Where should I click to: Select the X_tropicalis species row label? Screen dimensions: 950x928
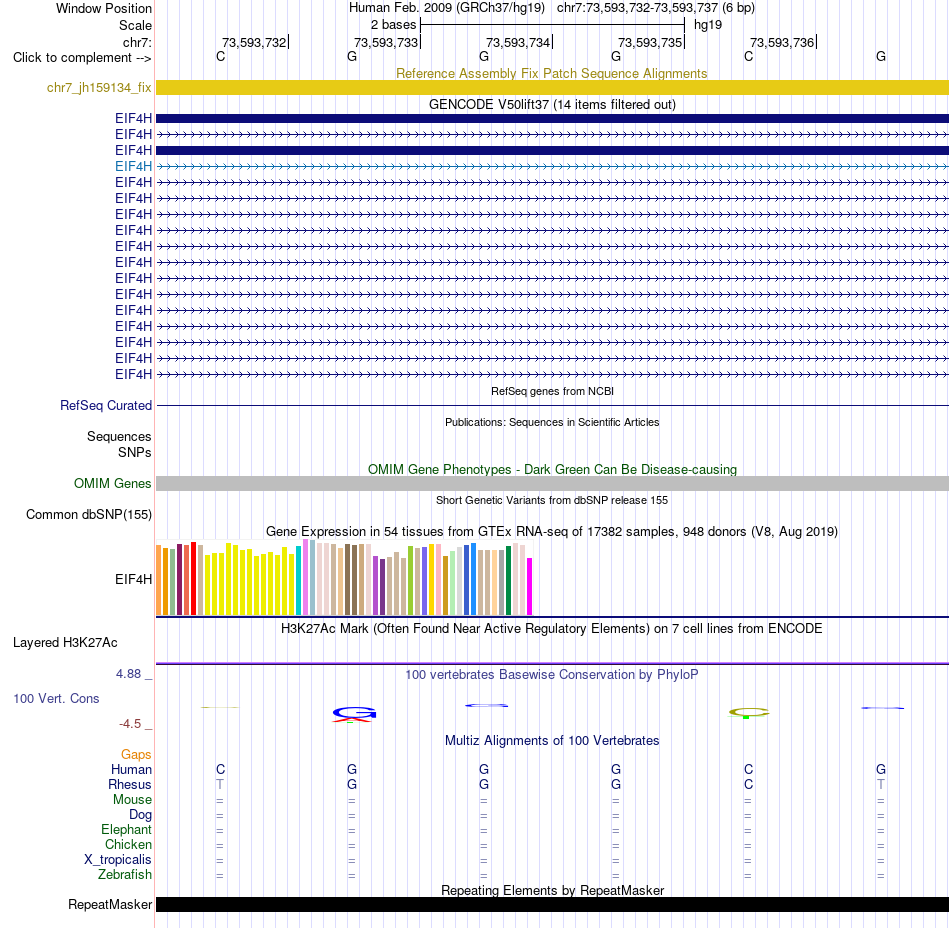pyautogui.click(x=118, y=860)
